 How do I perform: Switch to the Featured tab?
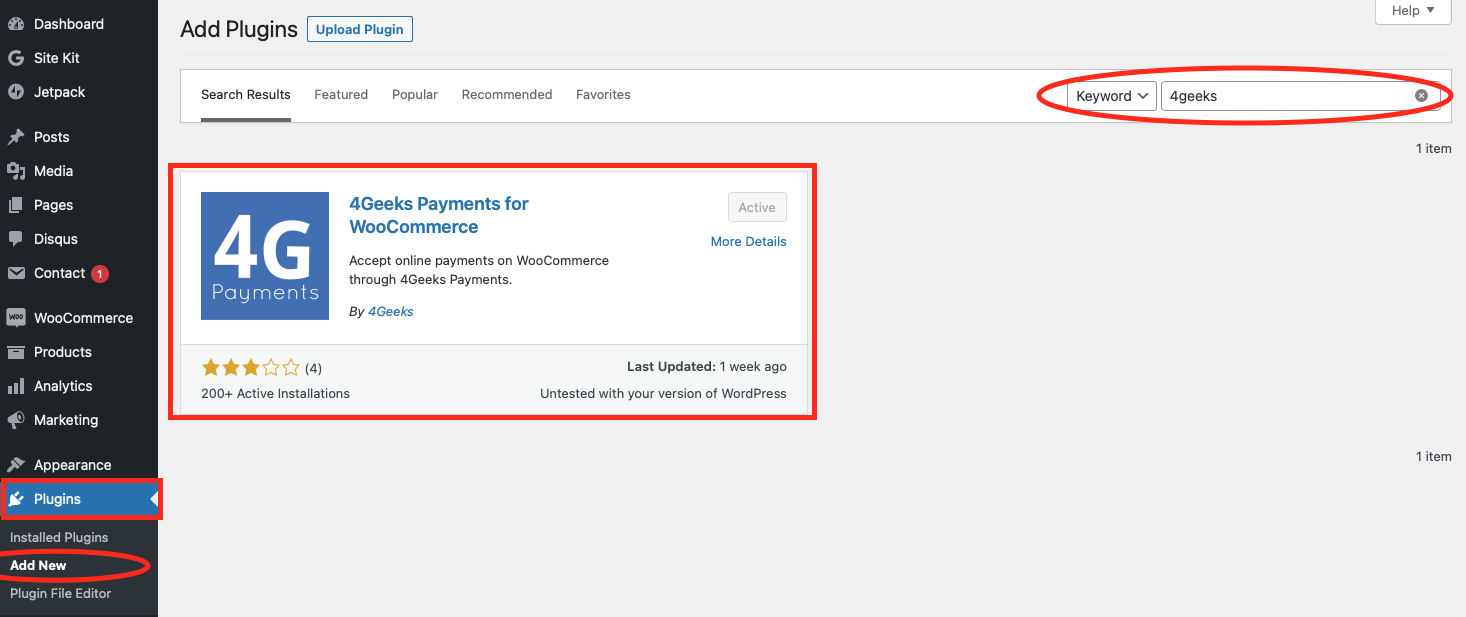click(341, 95)
